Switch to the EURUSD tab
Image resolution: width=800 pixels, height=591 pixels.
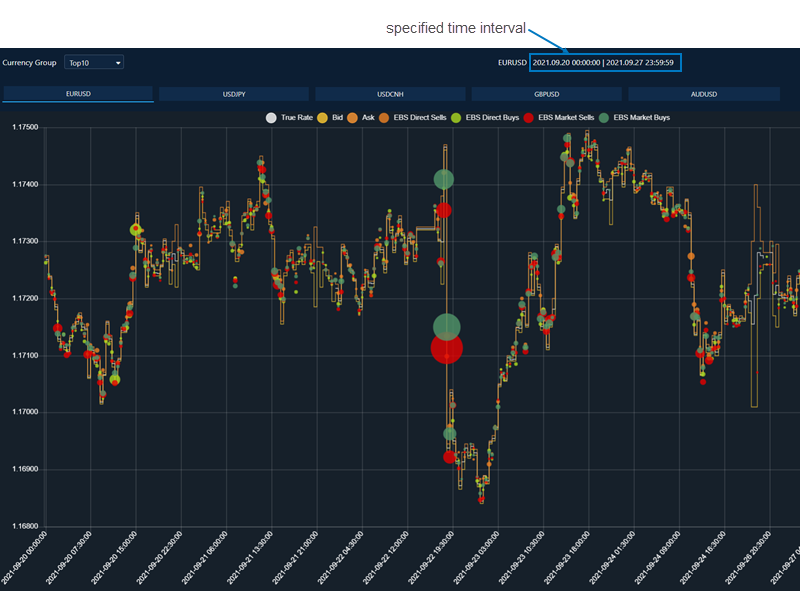(78, 94)
